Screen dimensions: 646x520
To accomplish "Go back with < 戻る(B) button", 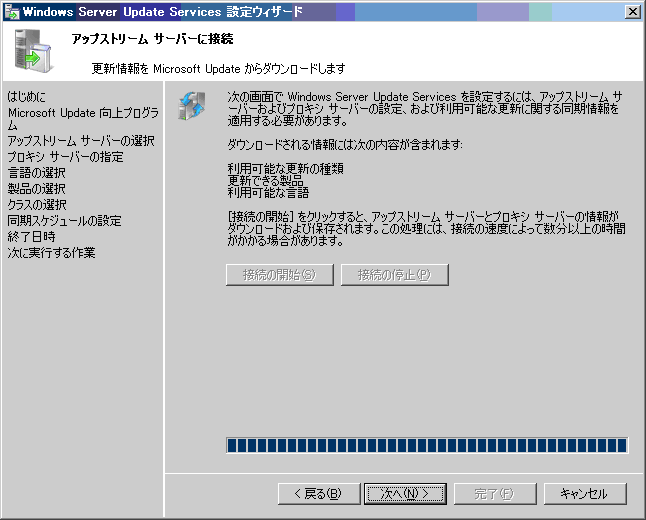I will point(319,493).
